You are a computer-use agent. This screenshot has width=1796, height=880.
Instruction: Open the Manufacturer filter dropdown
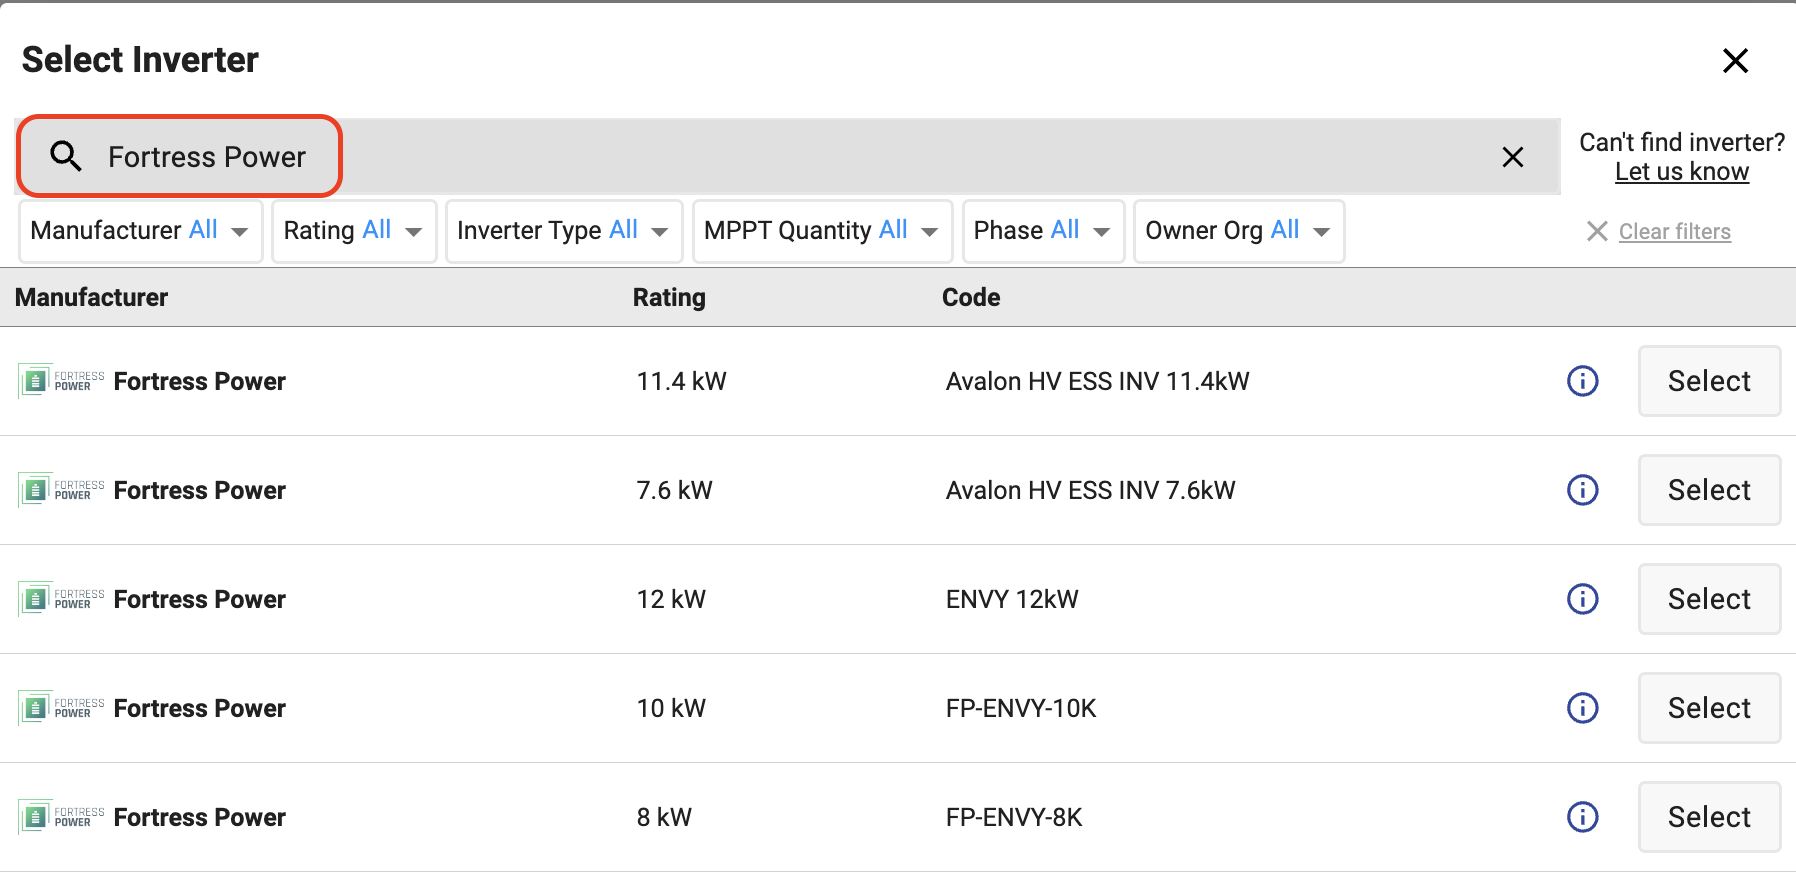pos(141,231)
